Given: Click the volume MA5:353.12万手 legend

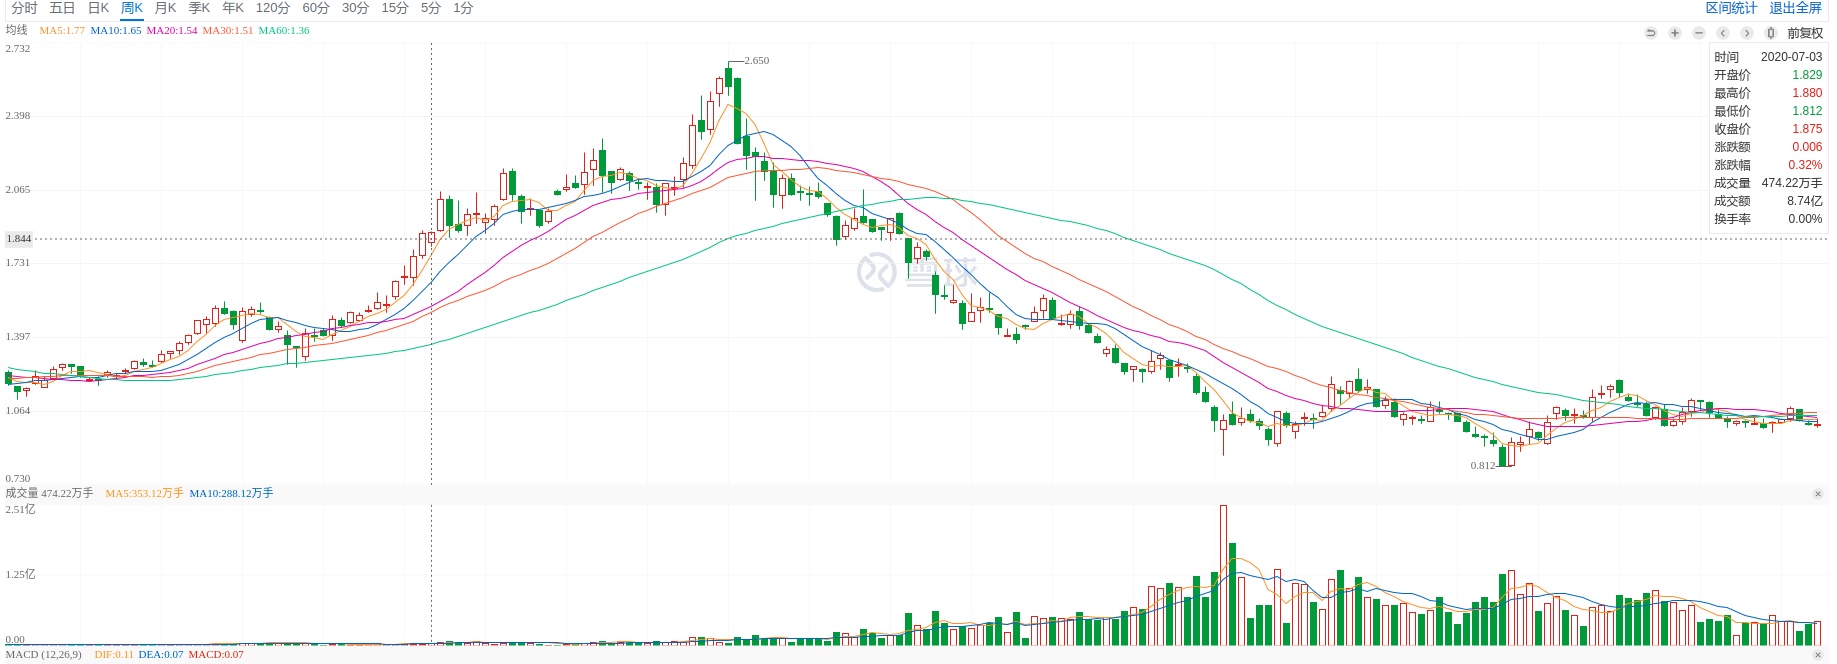Looking at the screenshot, I should tap(144, 493).
